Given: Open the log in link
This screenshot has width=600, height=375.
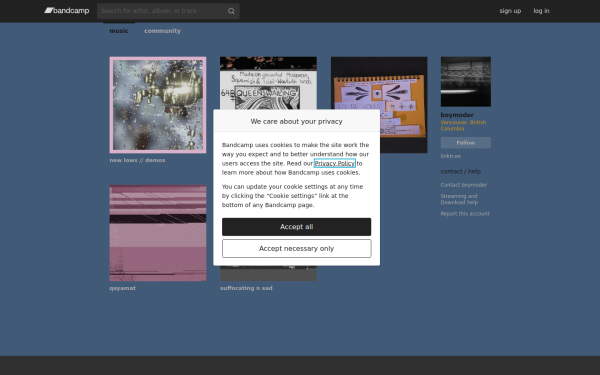Looking at the screenshot, I should [541, 11].
